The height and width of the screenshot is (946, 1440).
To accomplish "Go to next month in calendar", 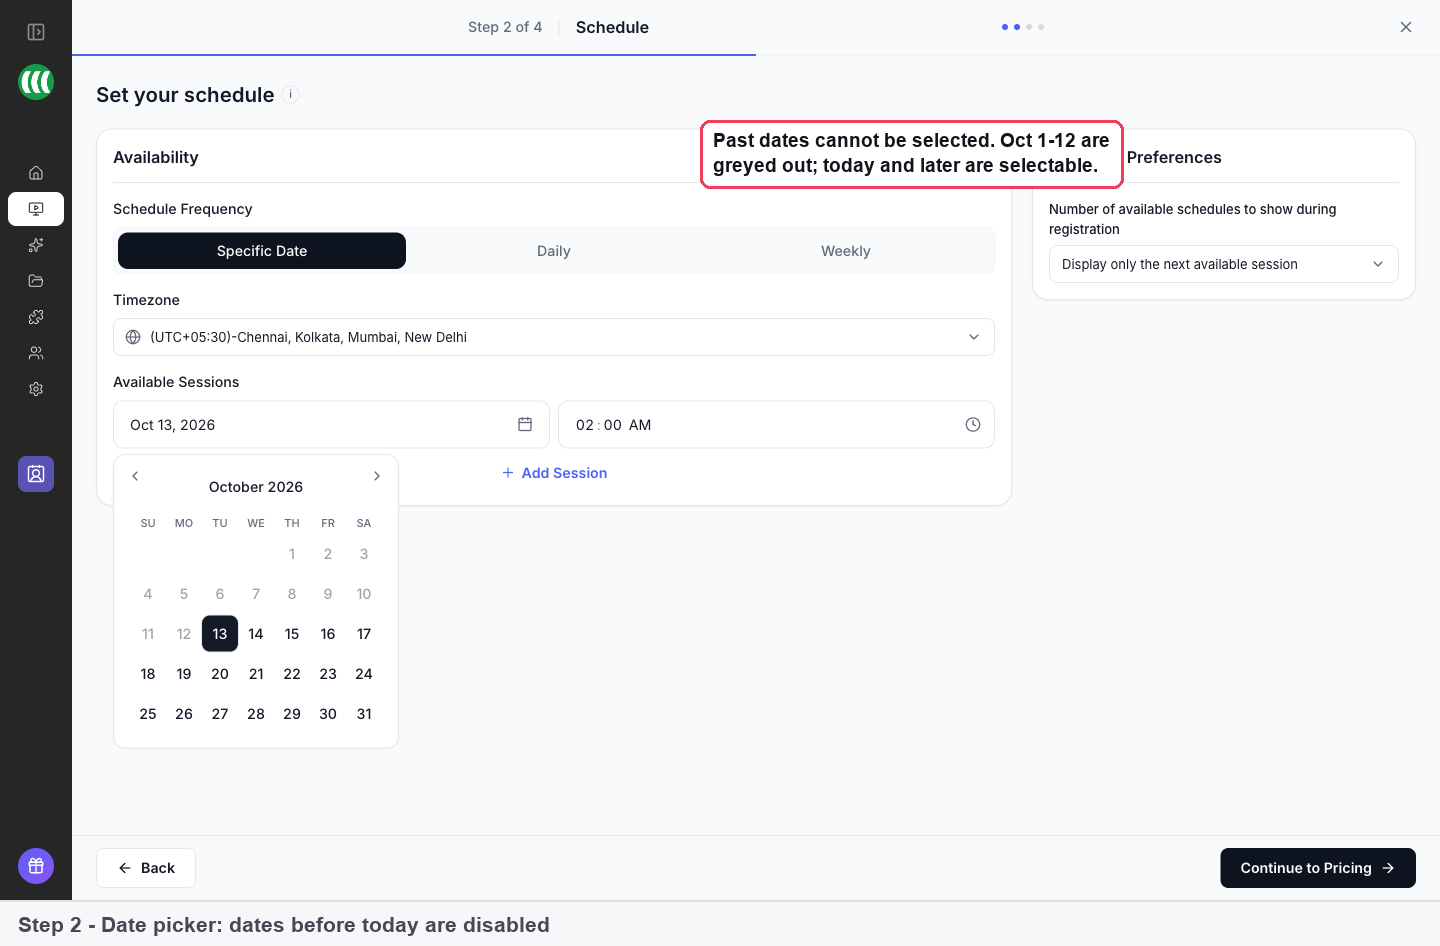I will (377, 476).
